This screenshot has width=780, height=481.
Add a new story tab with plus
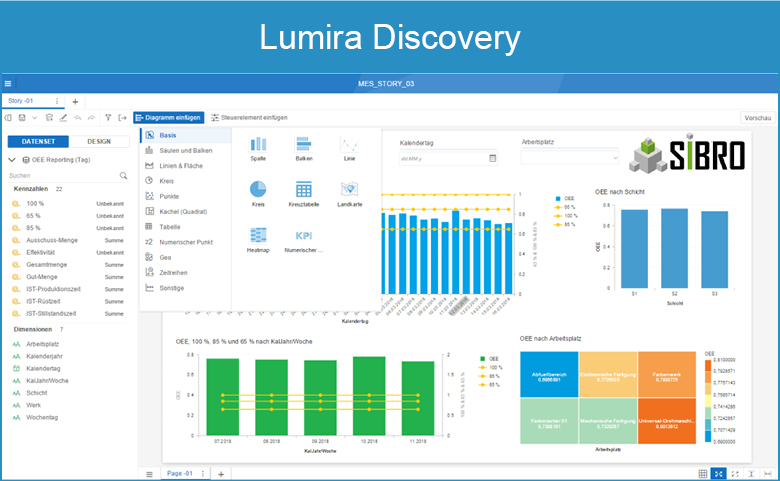[x=75, y=101]
